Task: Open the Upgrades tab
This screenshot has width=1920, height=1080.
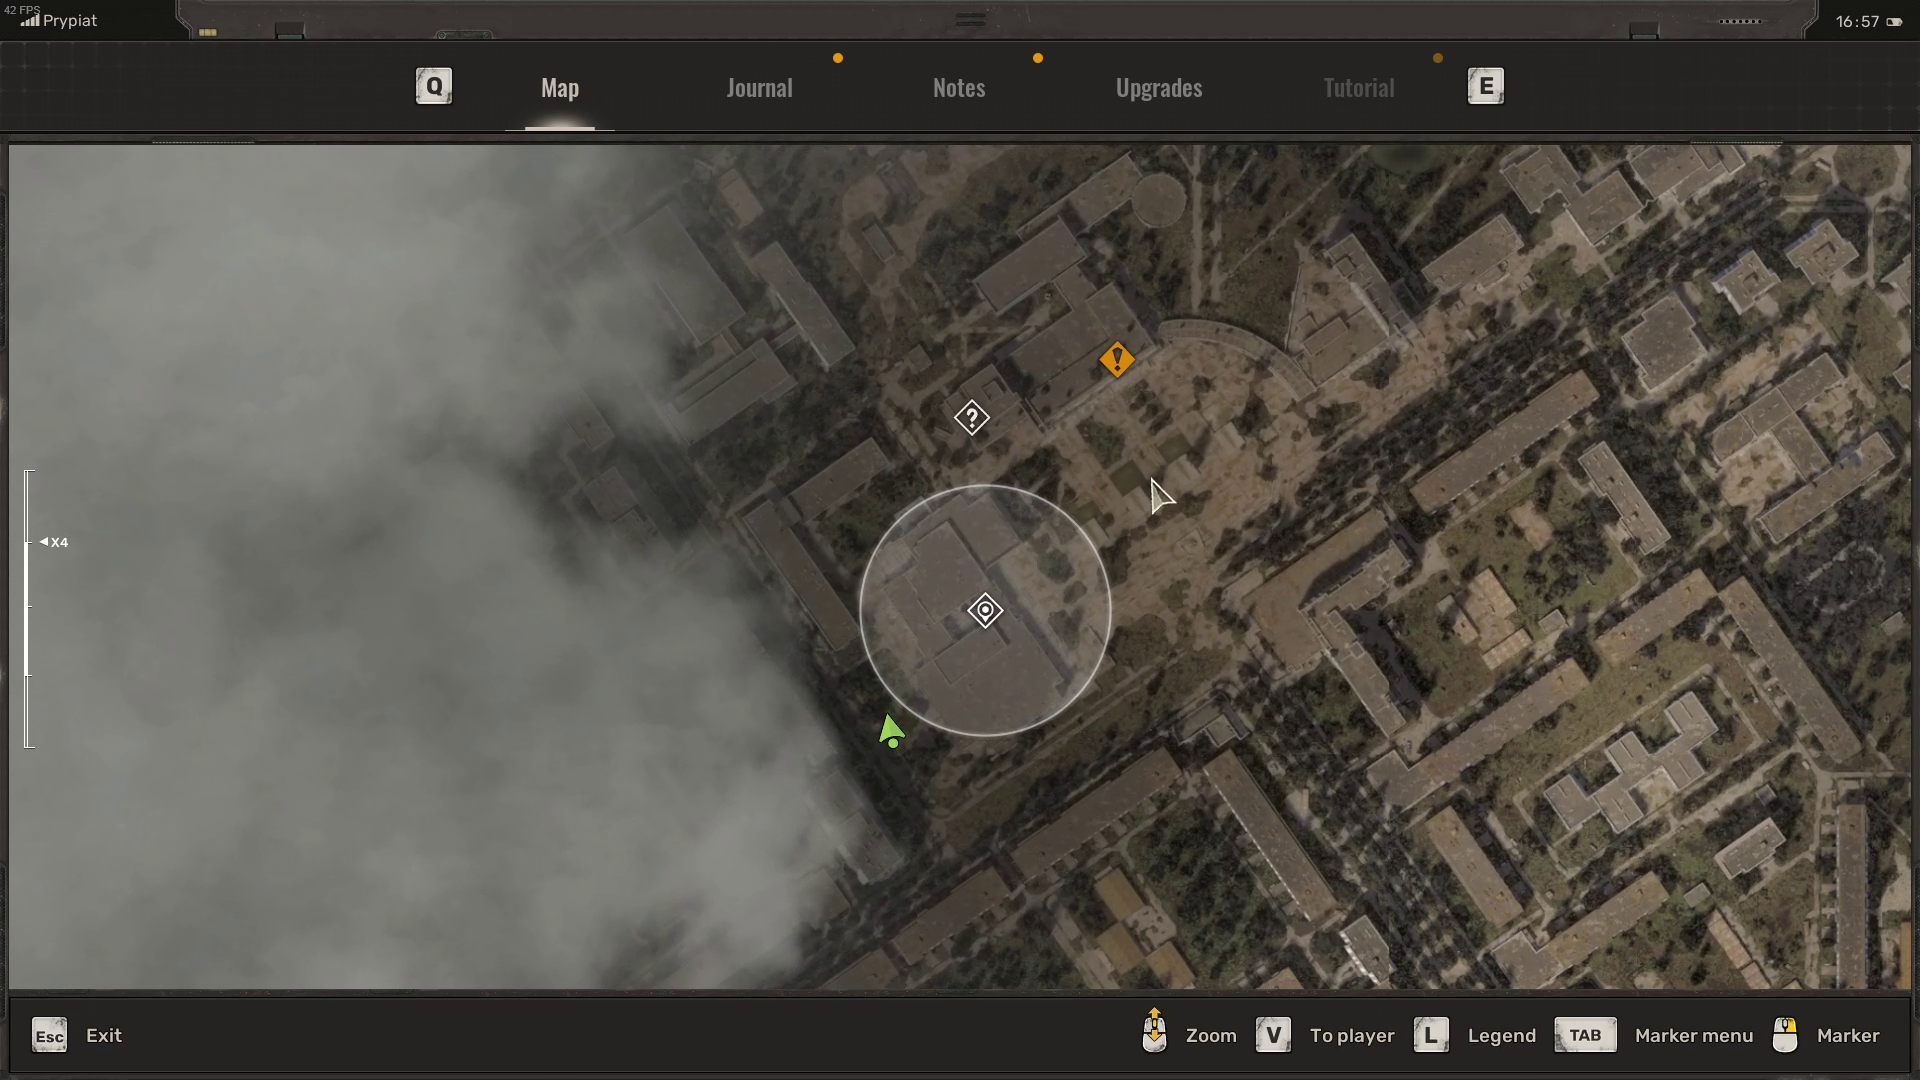Action: click(x=1159, y=88)
